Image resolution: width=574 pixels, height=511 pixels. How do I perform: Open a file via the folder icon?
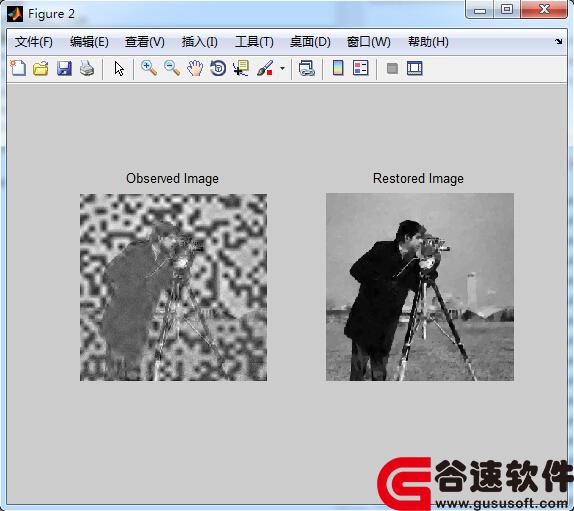(x=41, y=68)
